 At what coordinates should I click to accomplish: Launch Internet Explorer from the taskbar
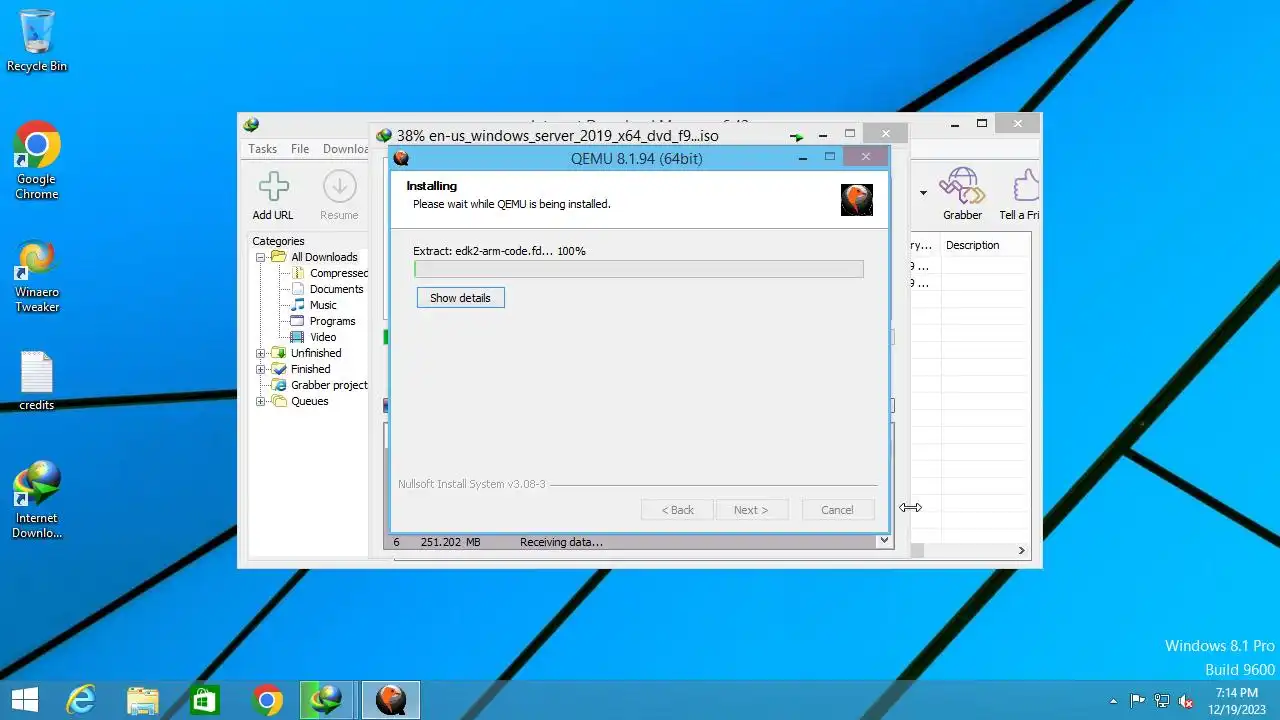80,700
